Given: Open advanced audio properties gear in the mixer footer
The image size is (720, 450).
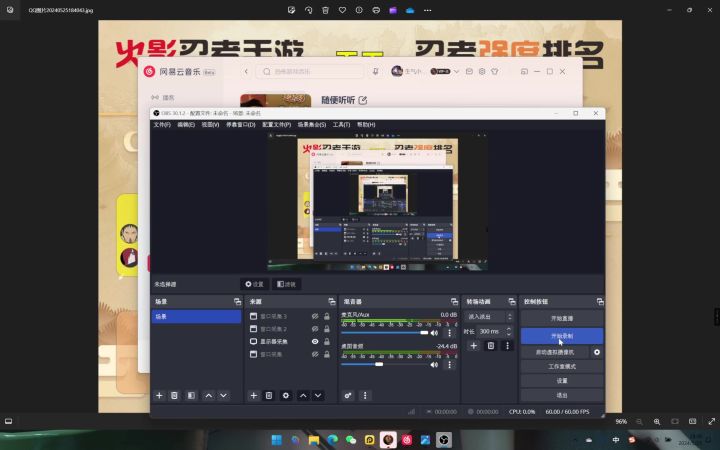Looking at the screenshot, I should coord(348,395).
